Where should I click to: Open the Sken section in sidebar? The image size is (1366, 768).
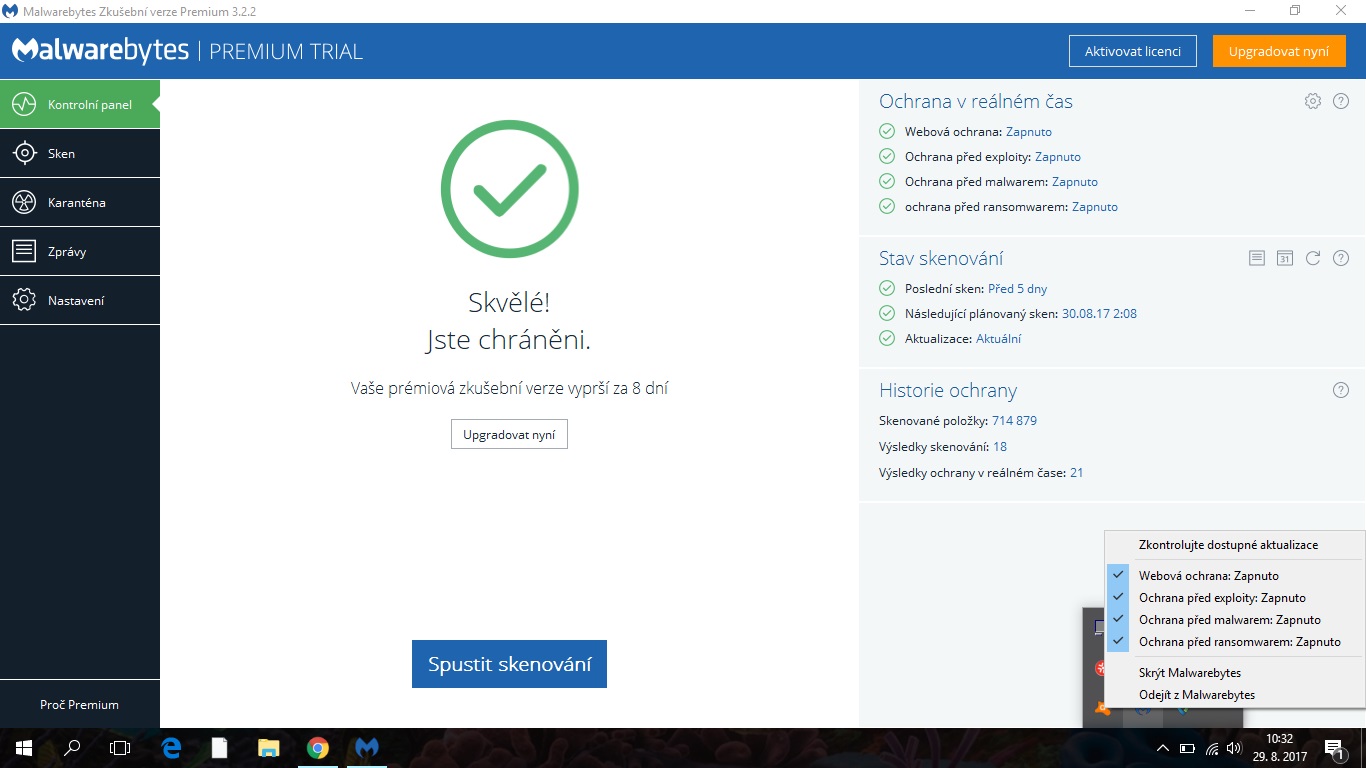80,154
